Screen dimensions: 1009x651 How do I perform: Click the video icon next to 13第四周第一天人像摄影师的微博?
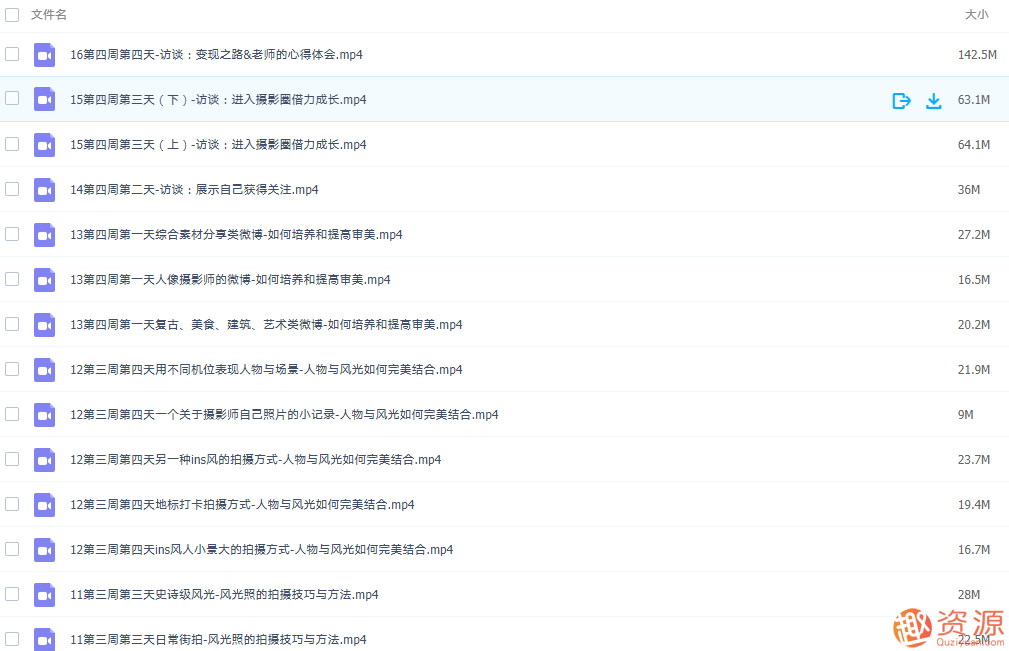click(44, 280)
